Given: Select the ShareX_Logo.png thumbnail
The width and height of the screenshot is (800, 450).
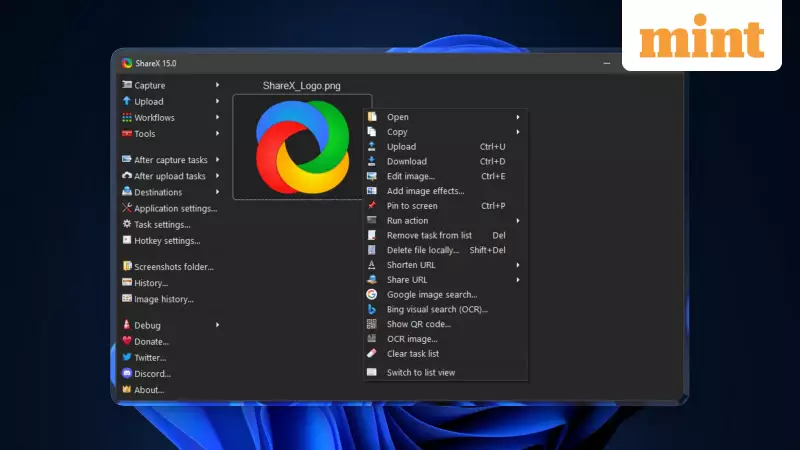Looking at the screenshot, I should click(x=301, y=146).
